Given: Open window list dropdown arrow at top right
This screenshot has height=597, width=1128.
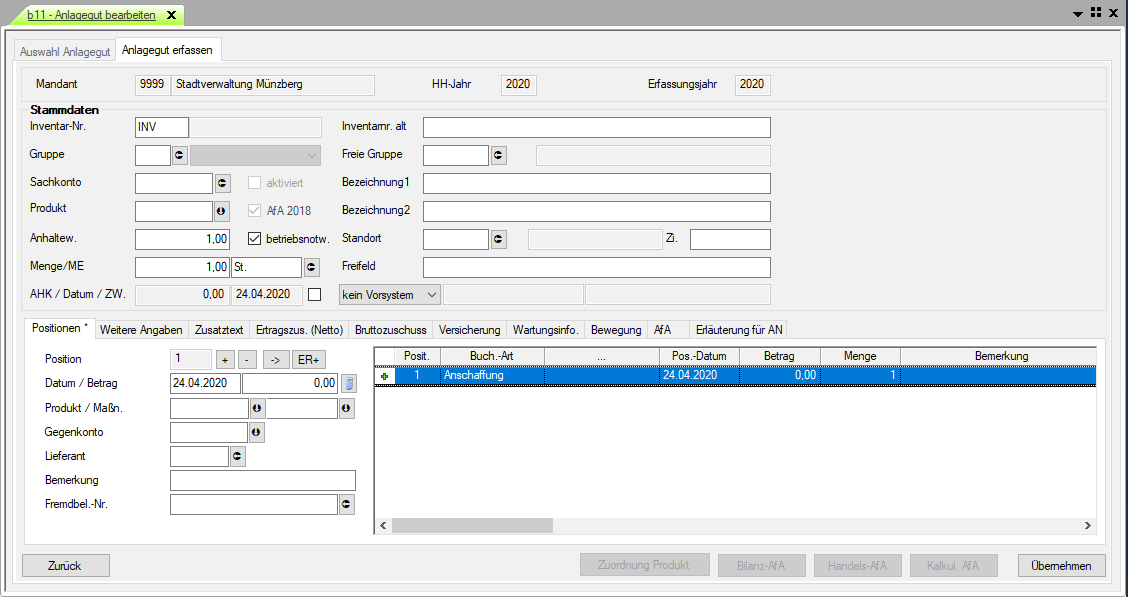Looking at the screenshot, I should [x=1078, y=14].
